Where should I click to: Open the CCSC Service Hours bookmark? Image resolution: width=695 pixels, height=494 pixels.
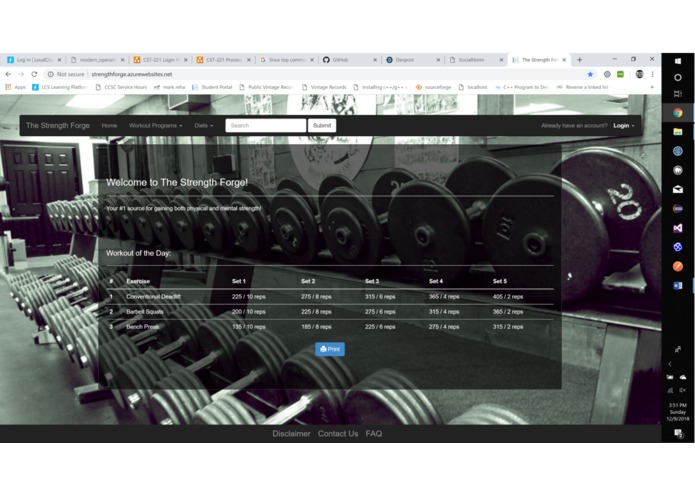coord(121,87)
